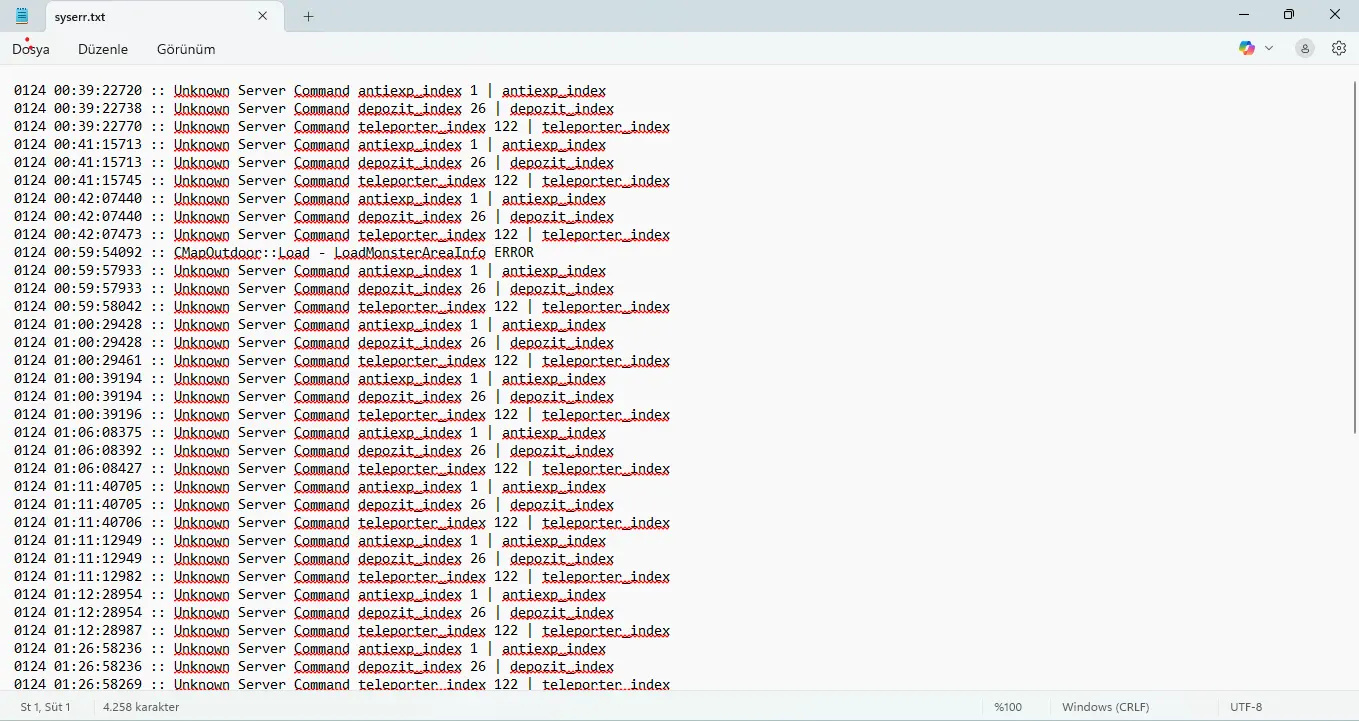This screenshot has height=721, width=1359.
Task: Minimize the Notepad window
Action: pos(1243,15)
